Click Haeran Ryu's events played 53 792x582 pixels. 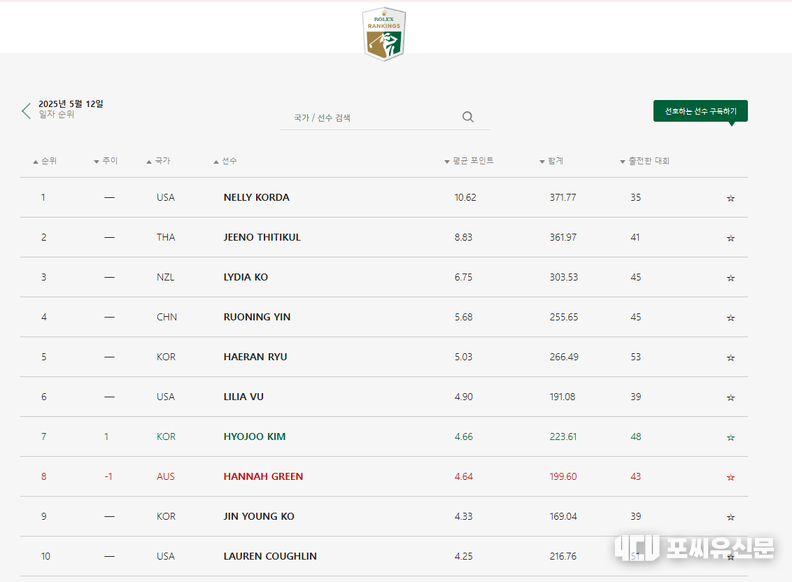tap(635, 357)
